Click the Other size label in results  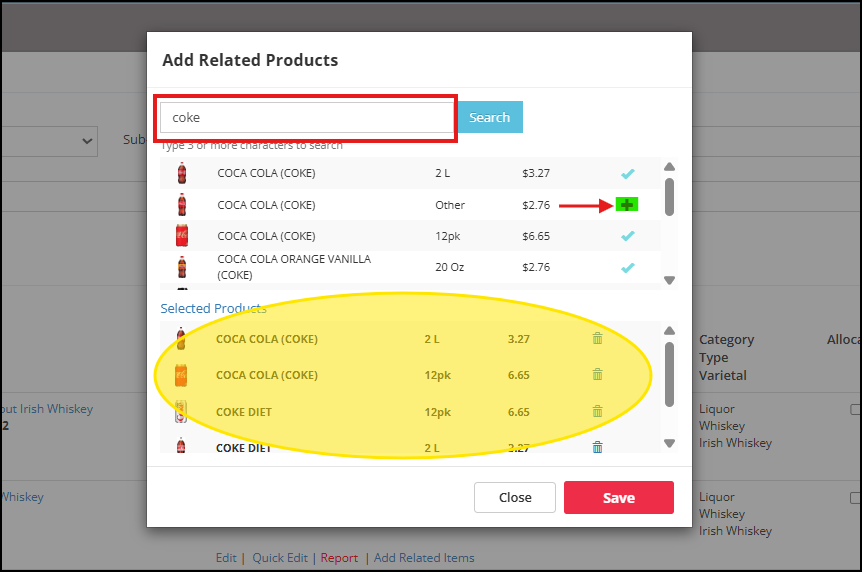[450, 205]
